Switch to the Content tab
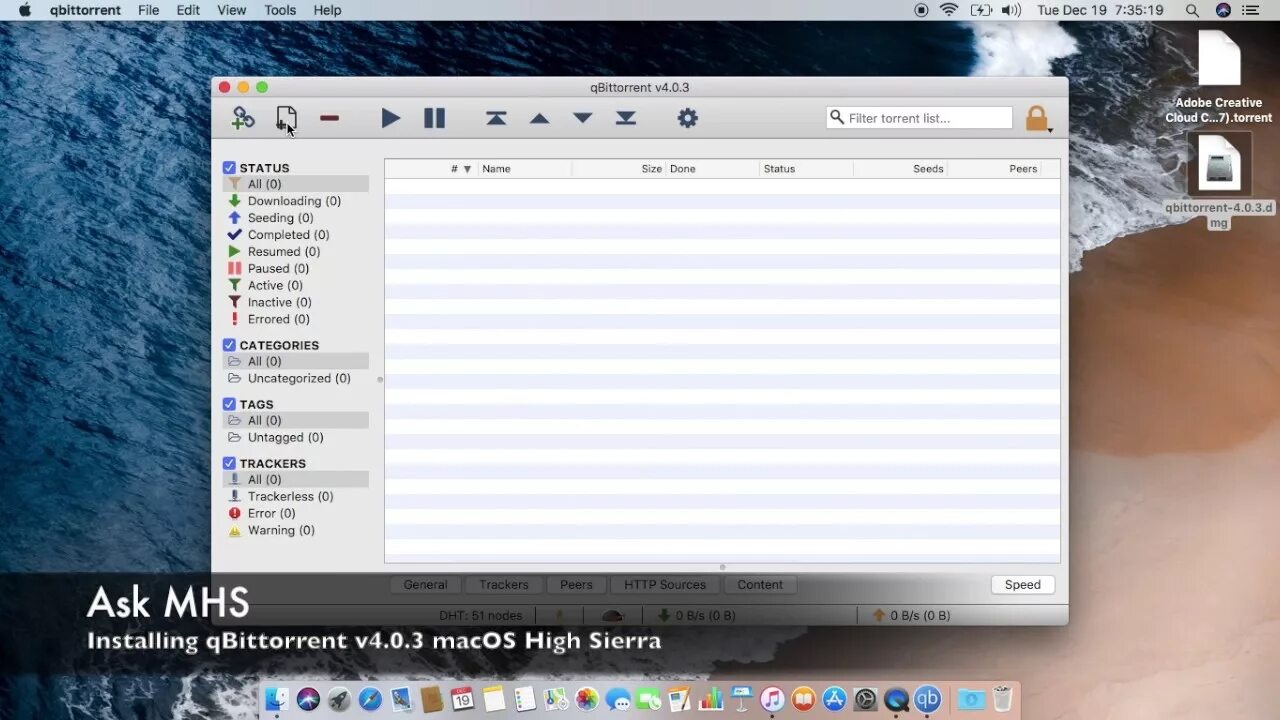The height and width of the screenshot is (720, 1280). coord(760,585)
